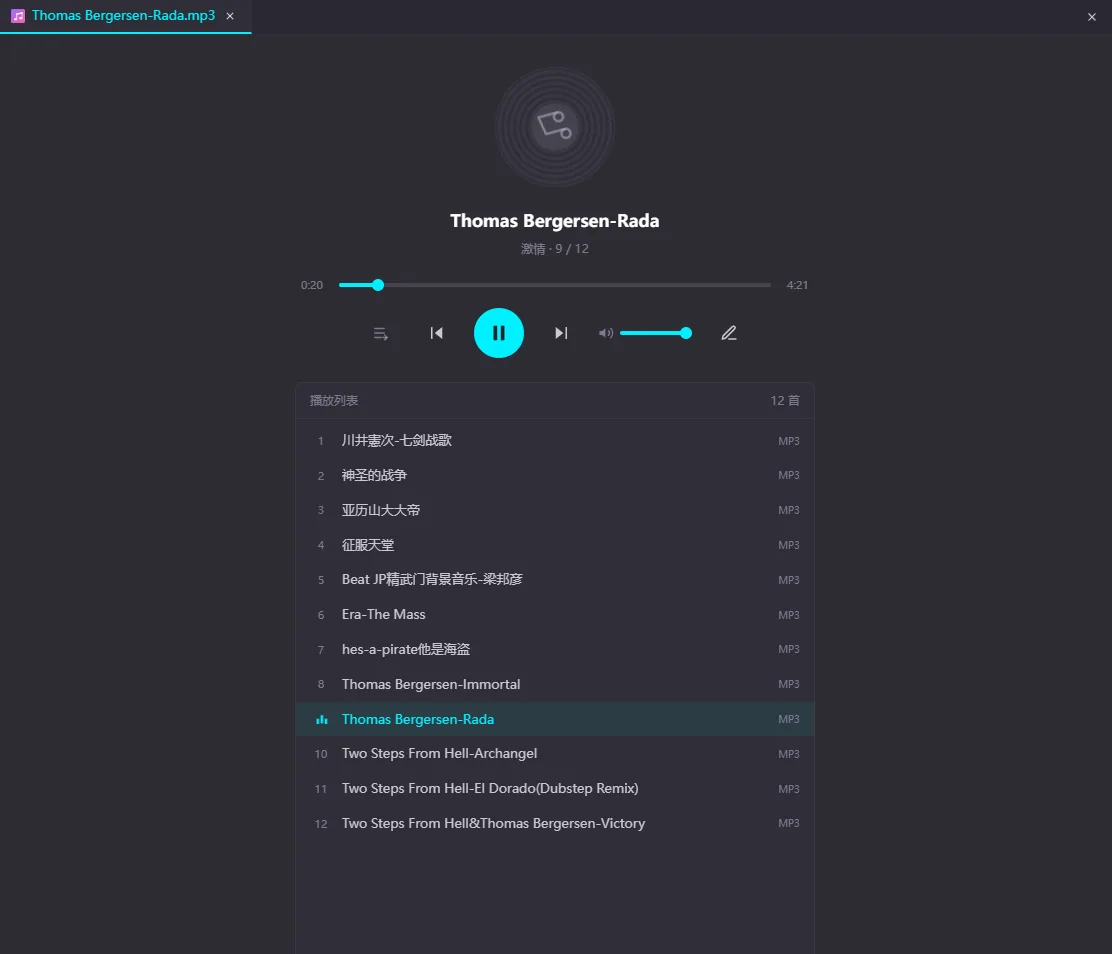The width and height of the screenshot is (1112, 954).
Task: Click the song progress bar handle
Action: point(378,284)
